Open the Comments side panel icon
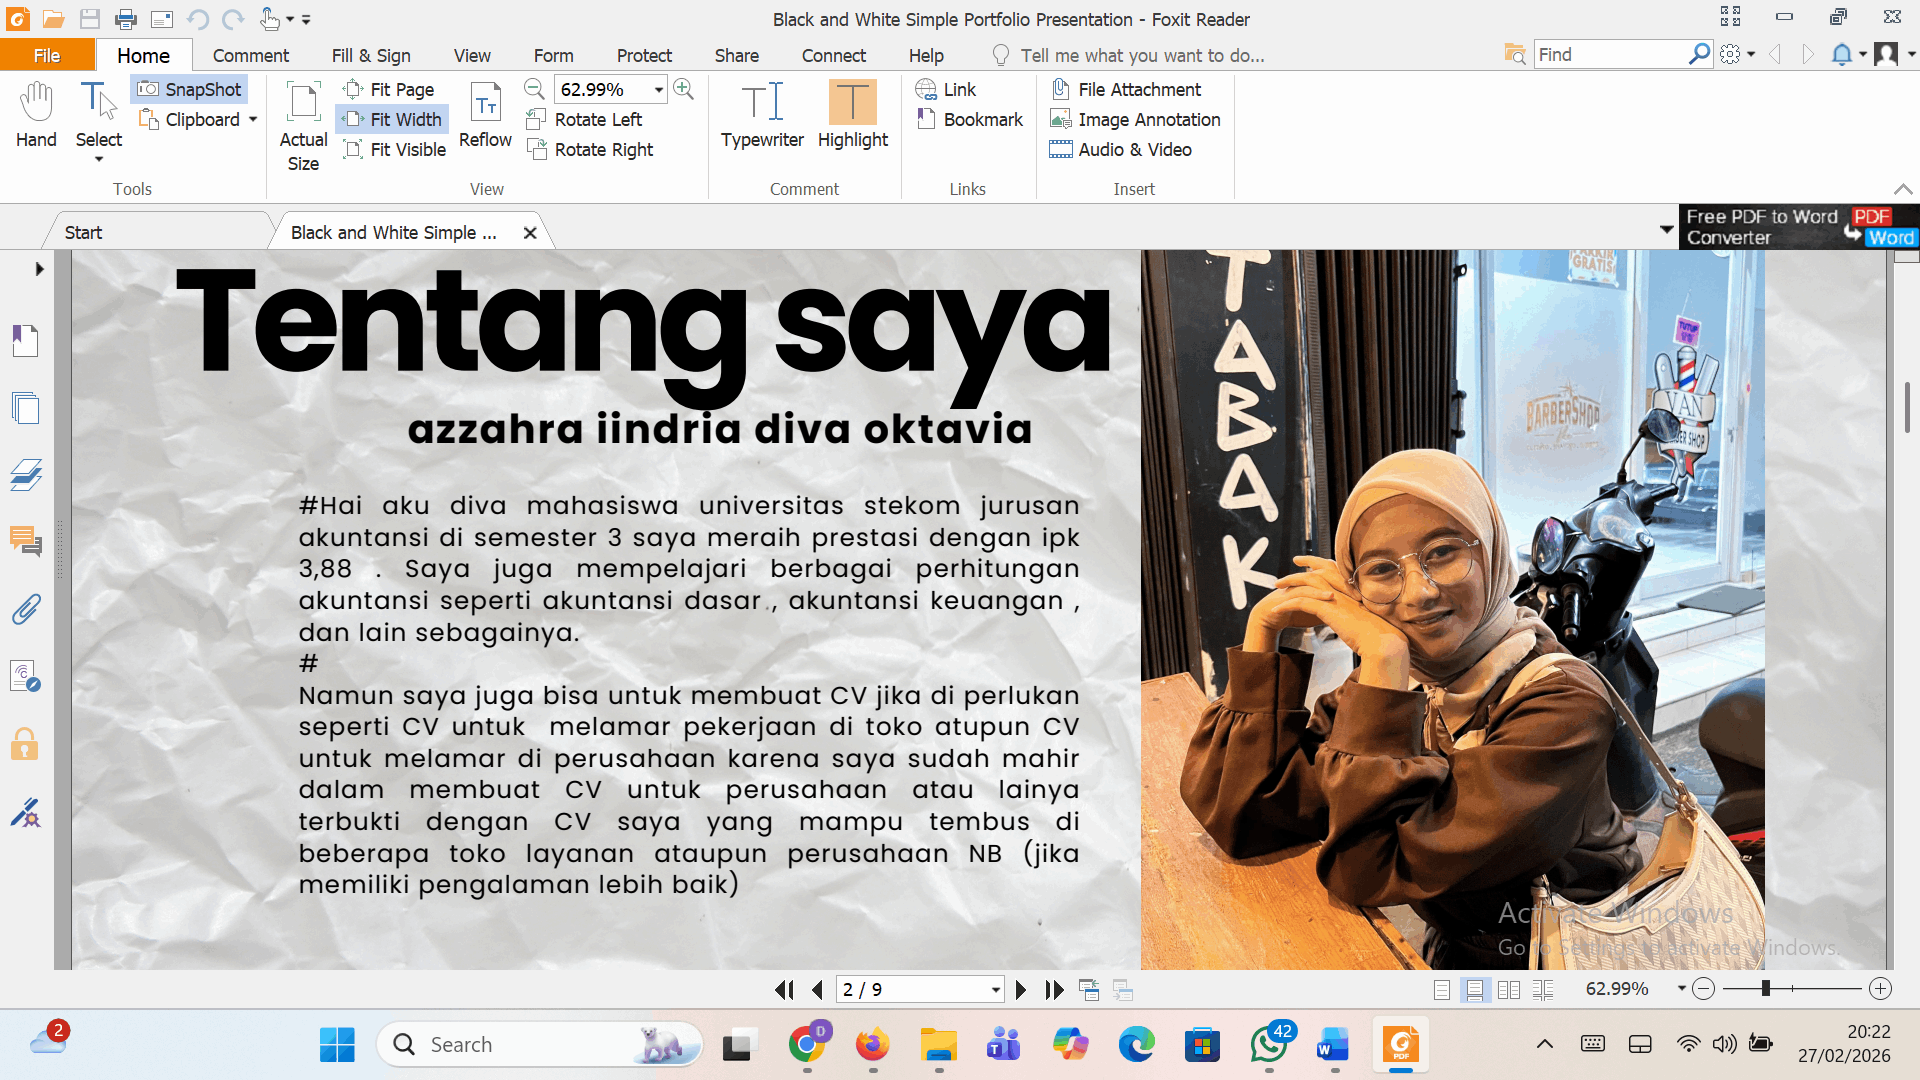 [26, 541]
